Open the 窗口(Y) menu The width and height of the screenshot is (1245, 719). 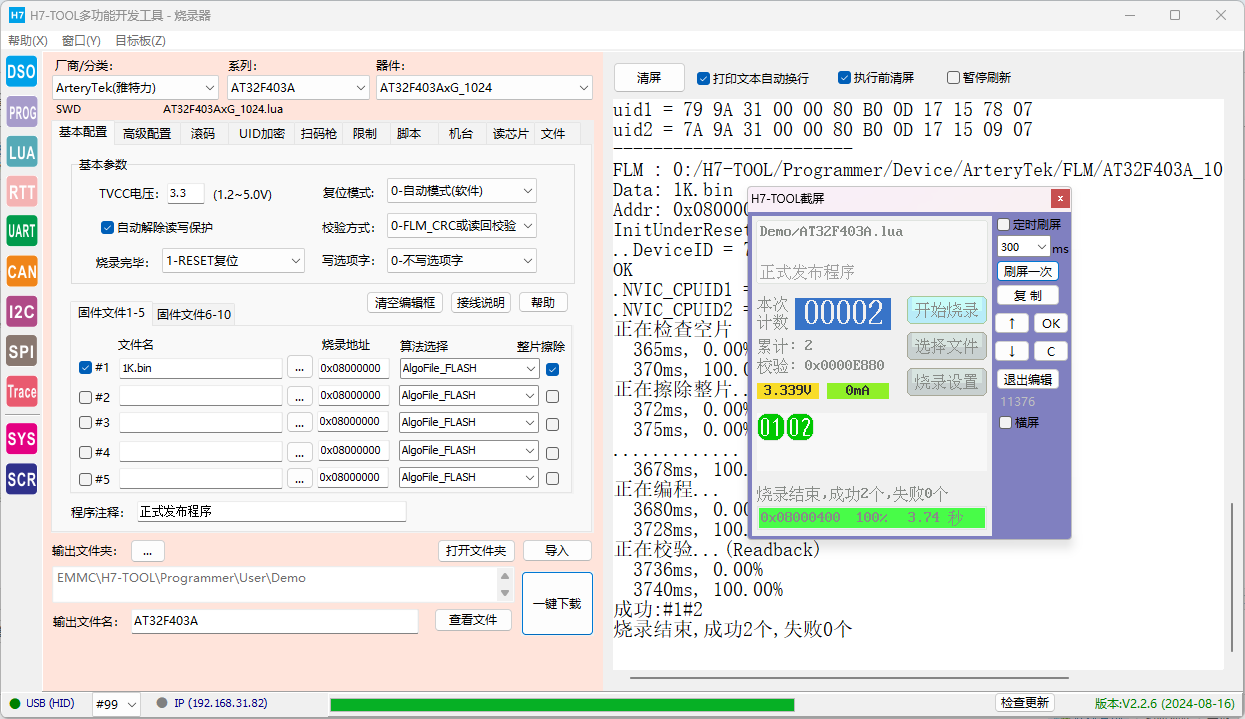81,41
